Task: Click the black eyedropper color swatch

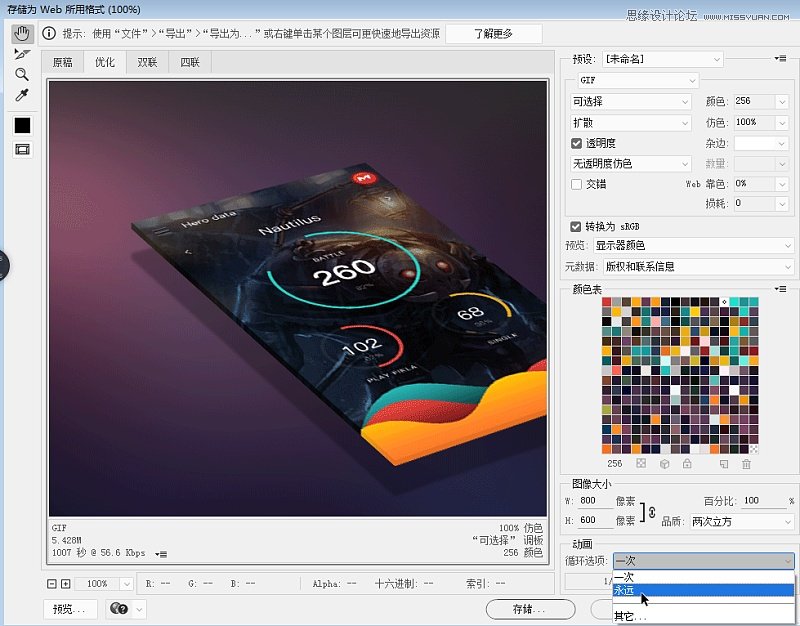Action: click(22, 126)
